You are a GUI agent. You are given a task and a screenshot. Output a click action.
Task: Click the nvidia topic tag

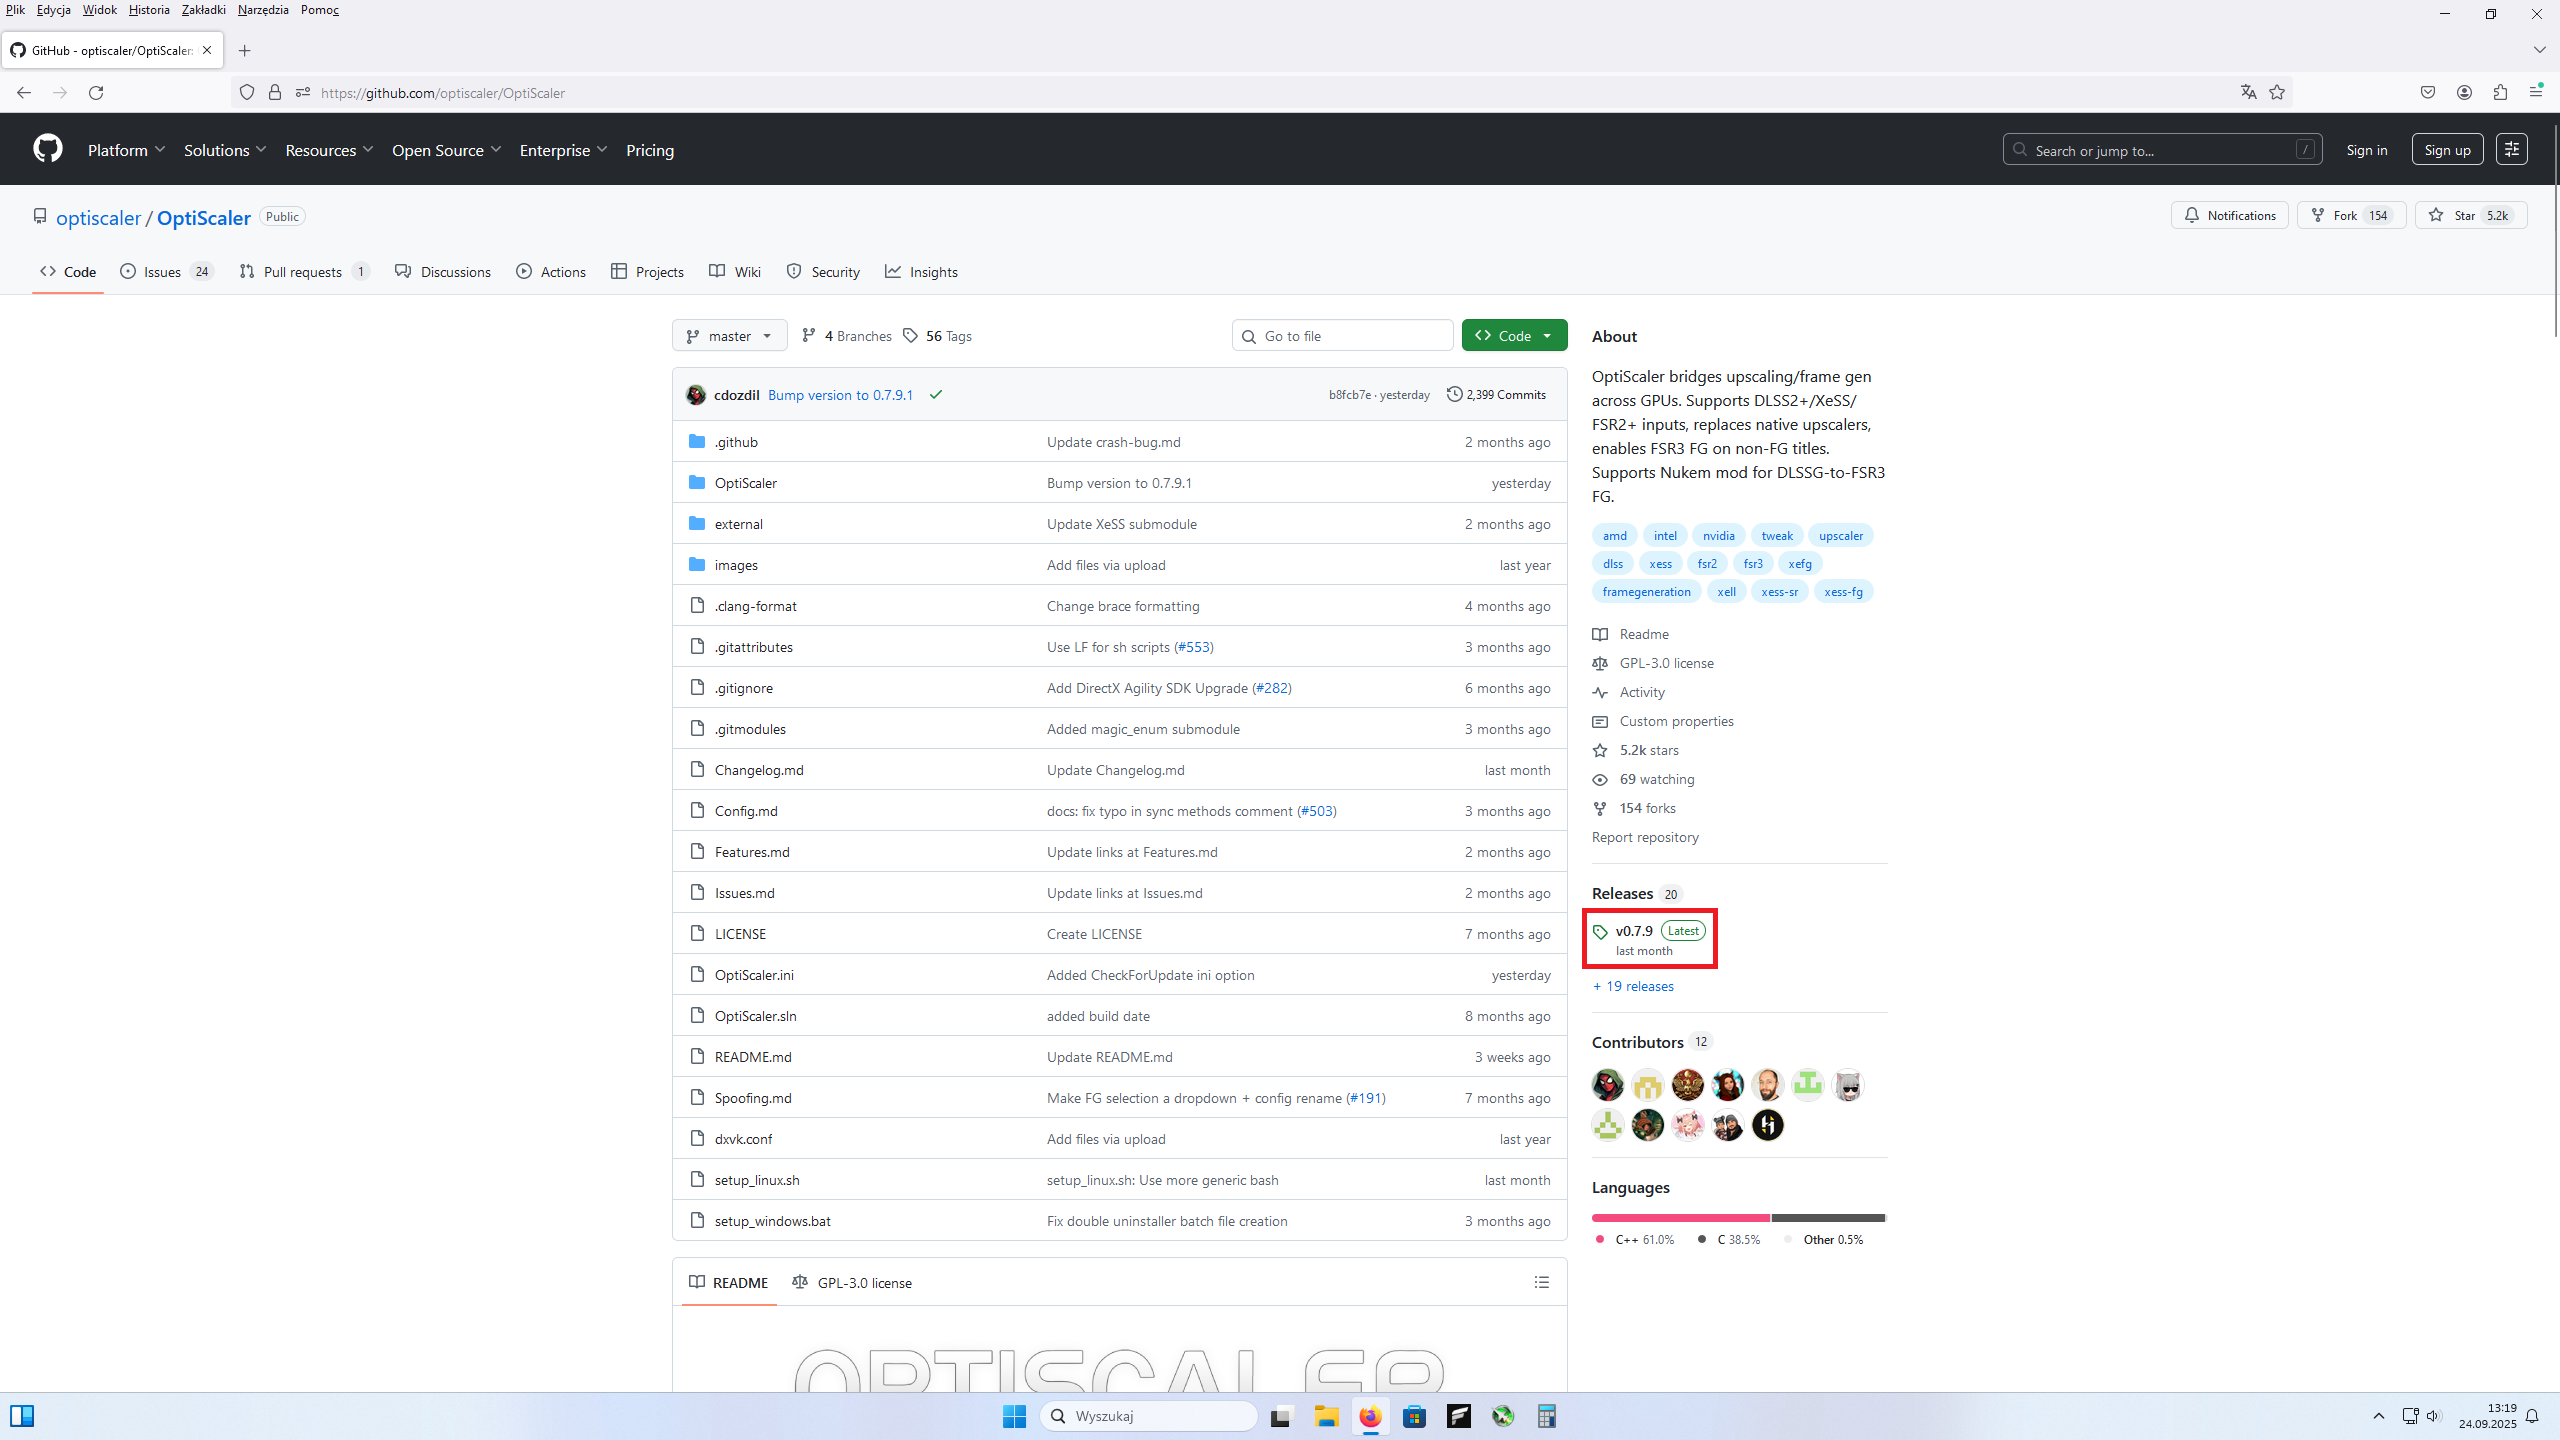1719,536
